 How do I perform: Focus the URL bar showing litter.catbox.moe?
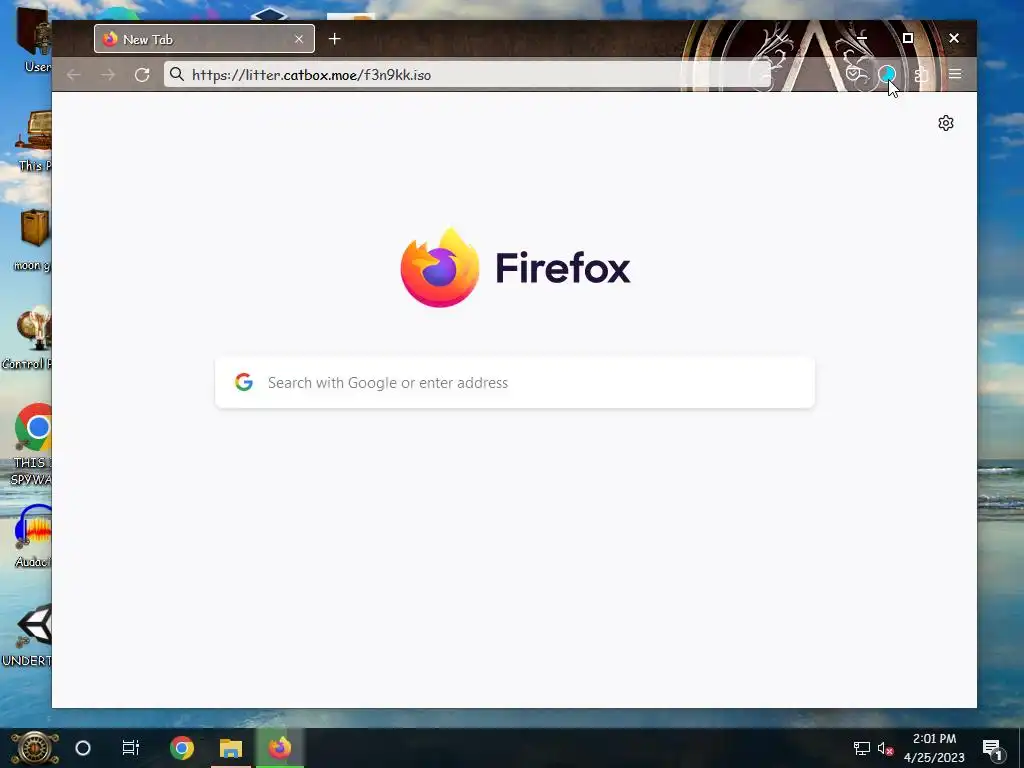468,74
